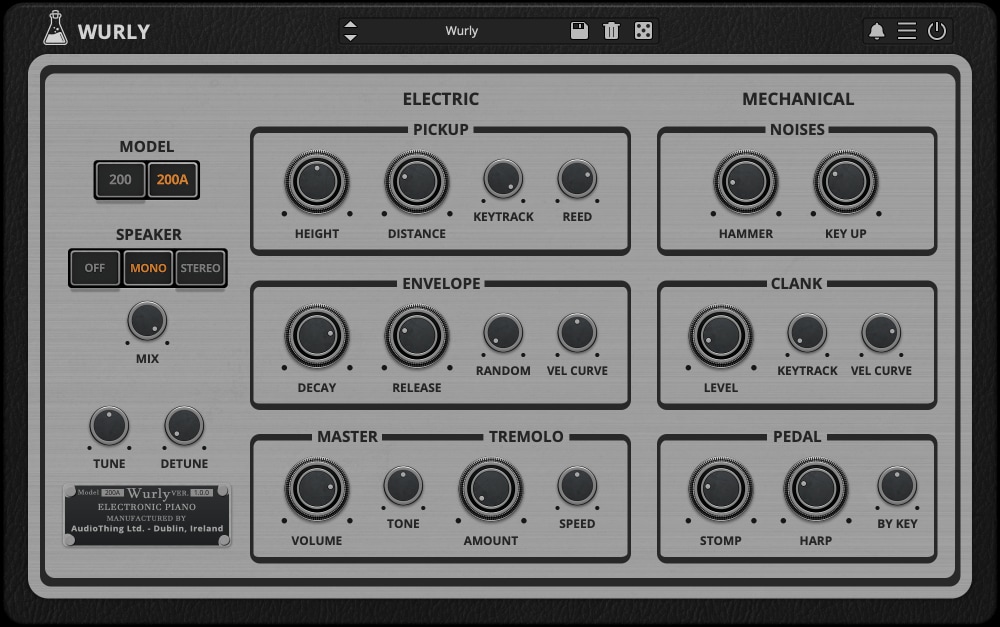
Task: Click the master VOLUME knob
Action: (317, 489)
